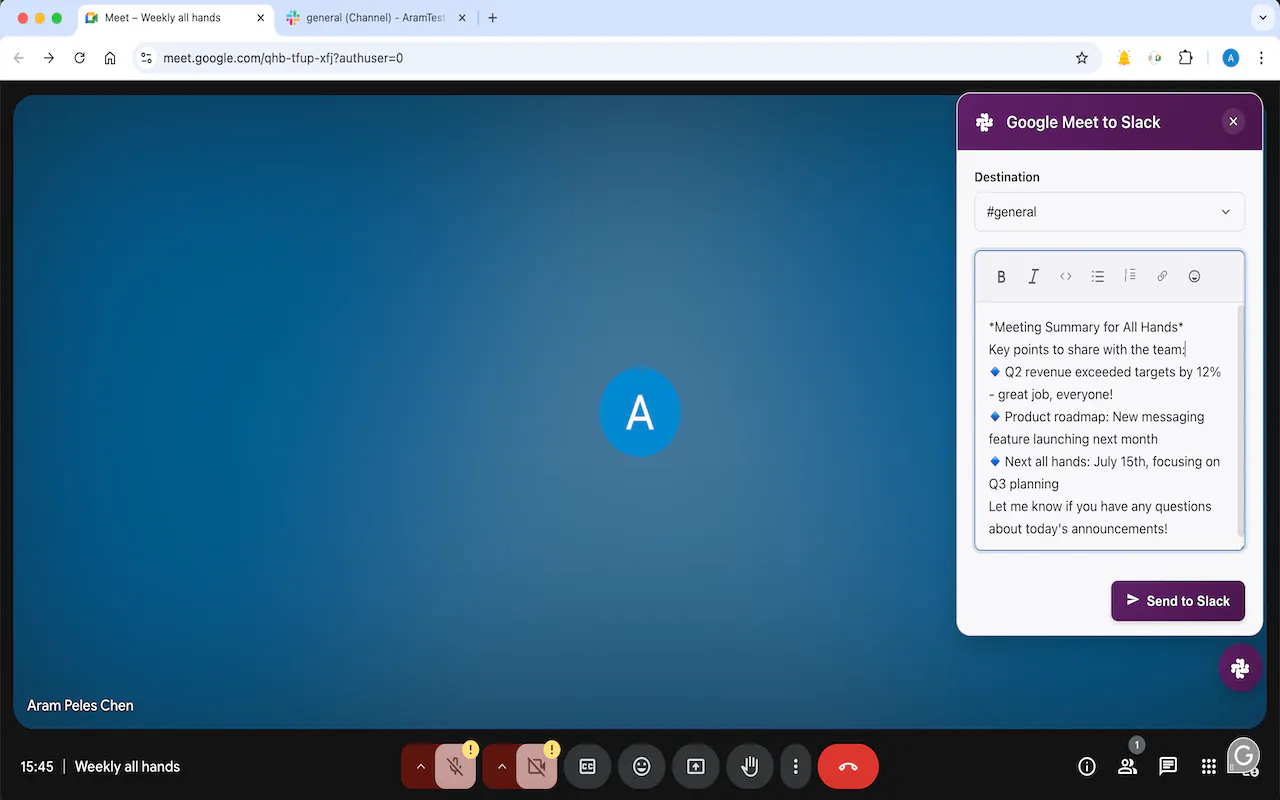Screen dimensions: 1280x800
Task: Apply italic formatting in message editor
Action: point(1034,277)
